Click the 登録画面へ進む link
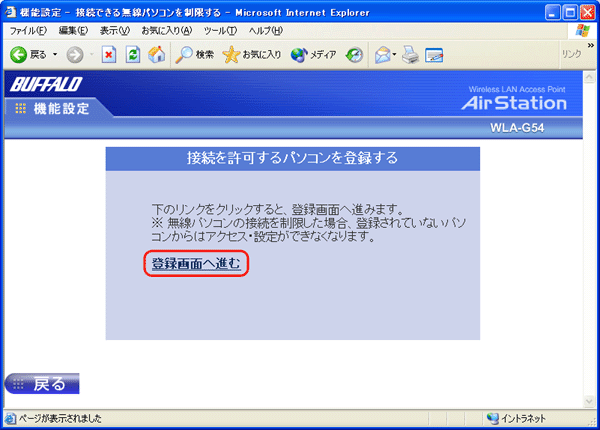The width and height of the screenshot is (600, 430). [x=195, y=264]
